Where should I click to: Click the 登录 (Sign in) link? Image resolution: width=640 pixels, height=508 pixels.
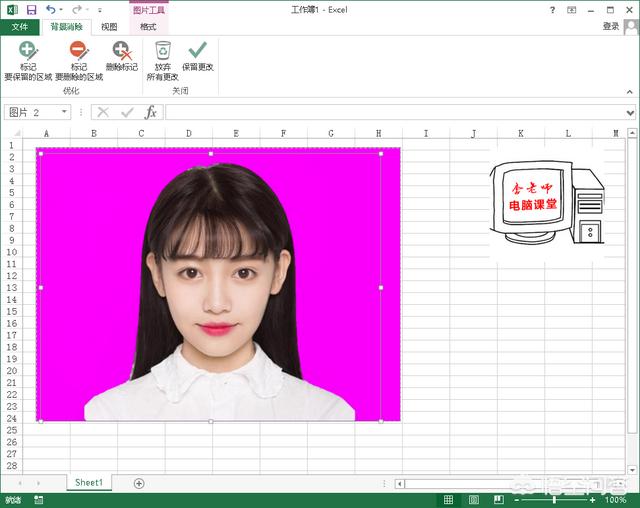(x=611, y=27)
